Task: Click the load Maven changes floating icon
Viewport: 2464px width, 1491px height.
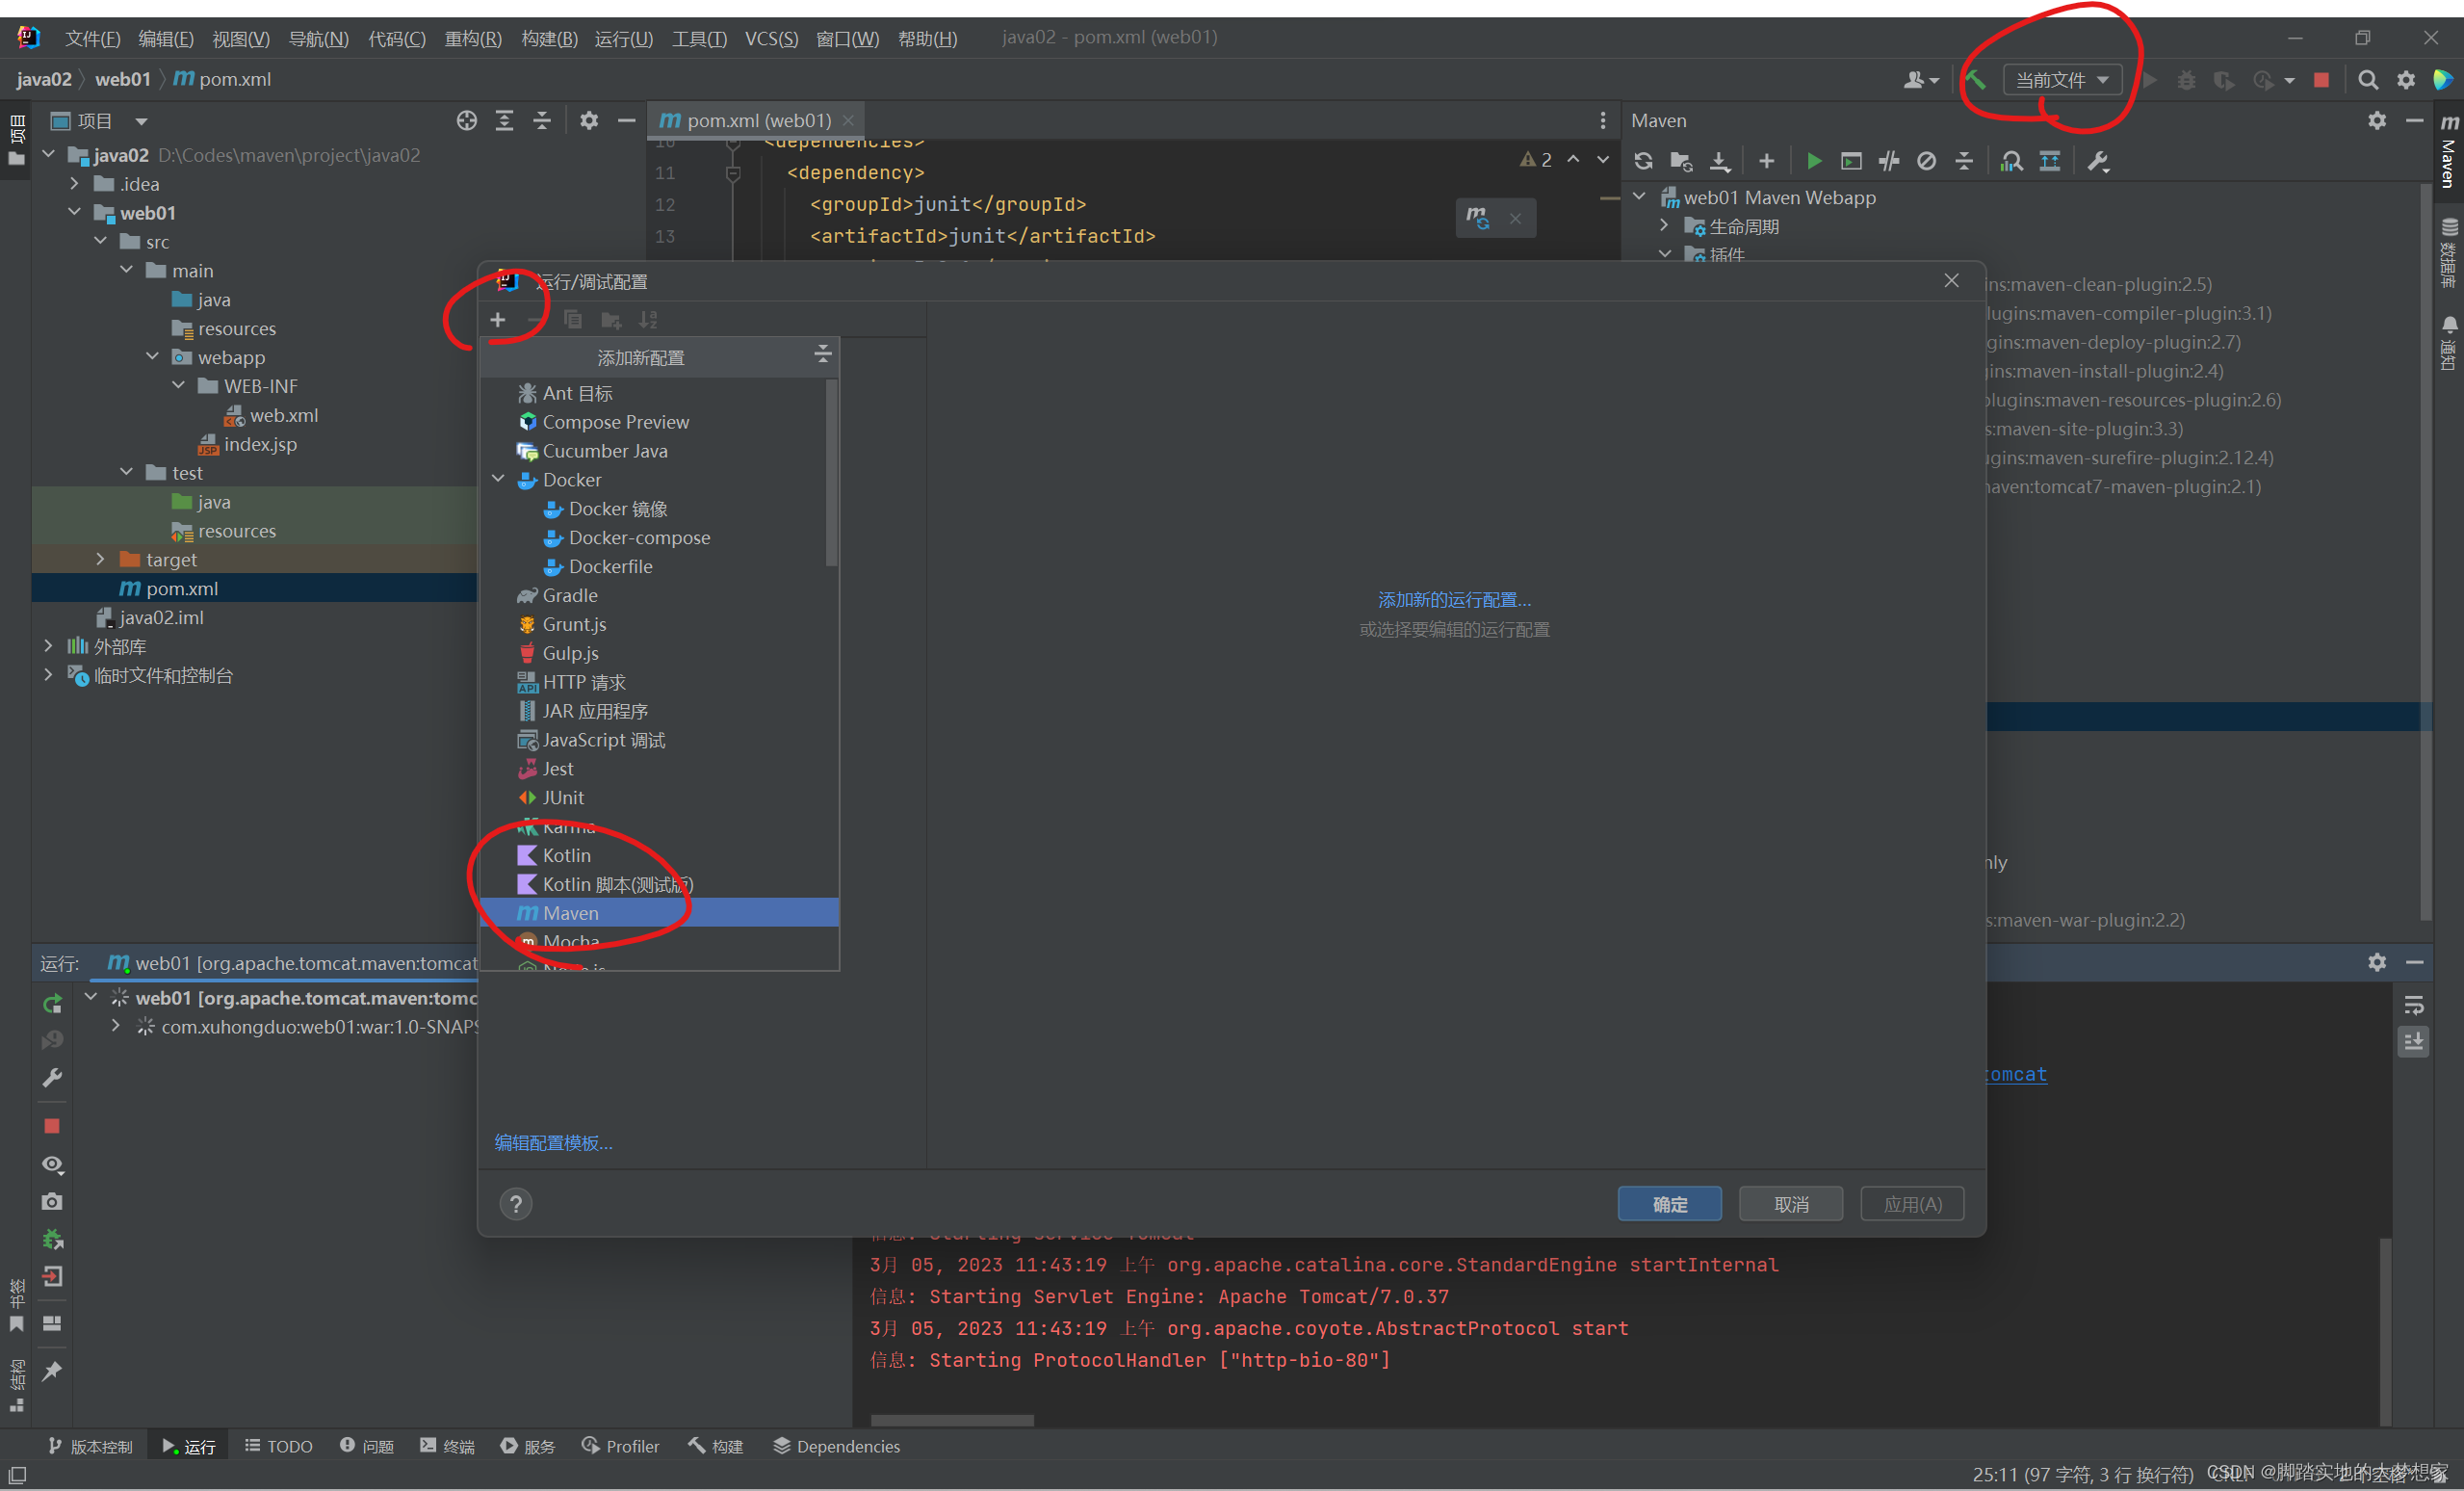Action: coord(1477,217)
